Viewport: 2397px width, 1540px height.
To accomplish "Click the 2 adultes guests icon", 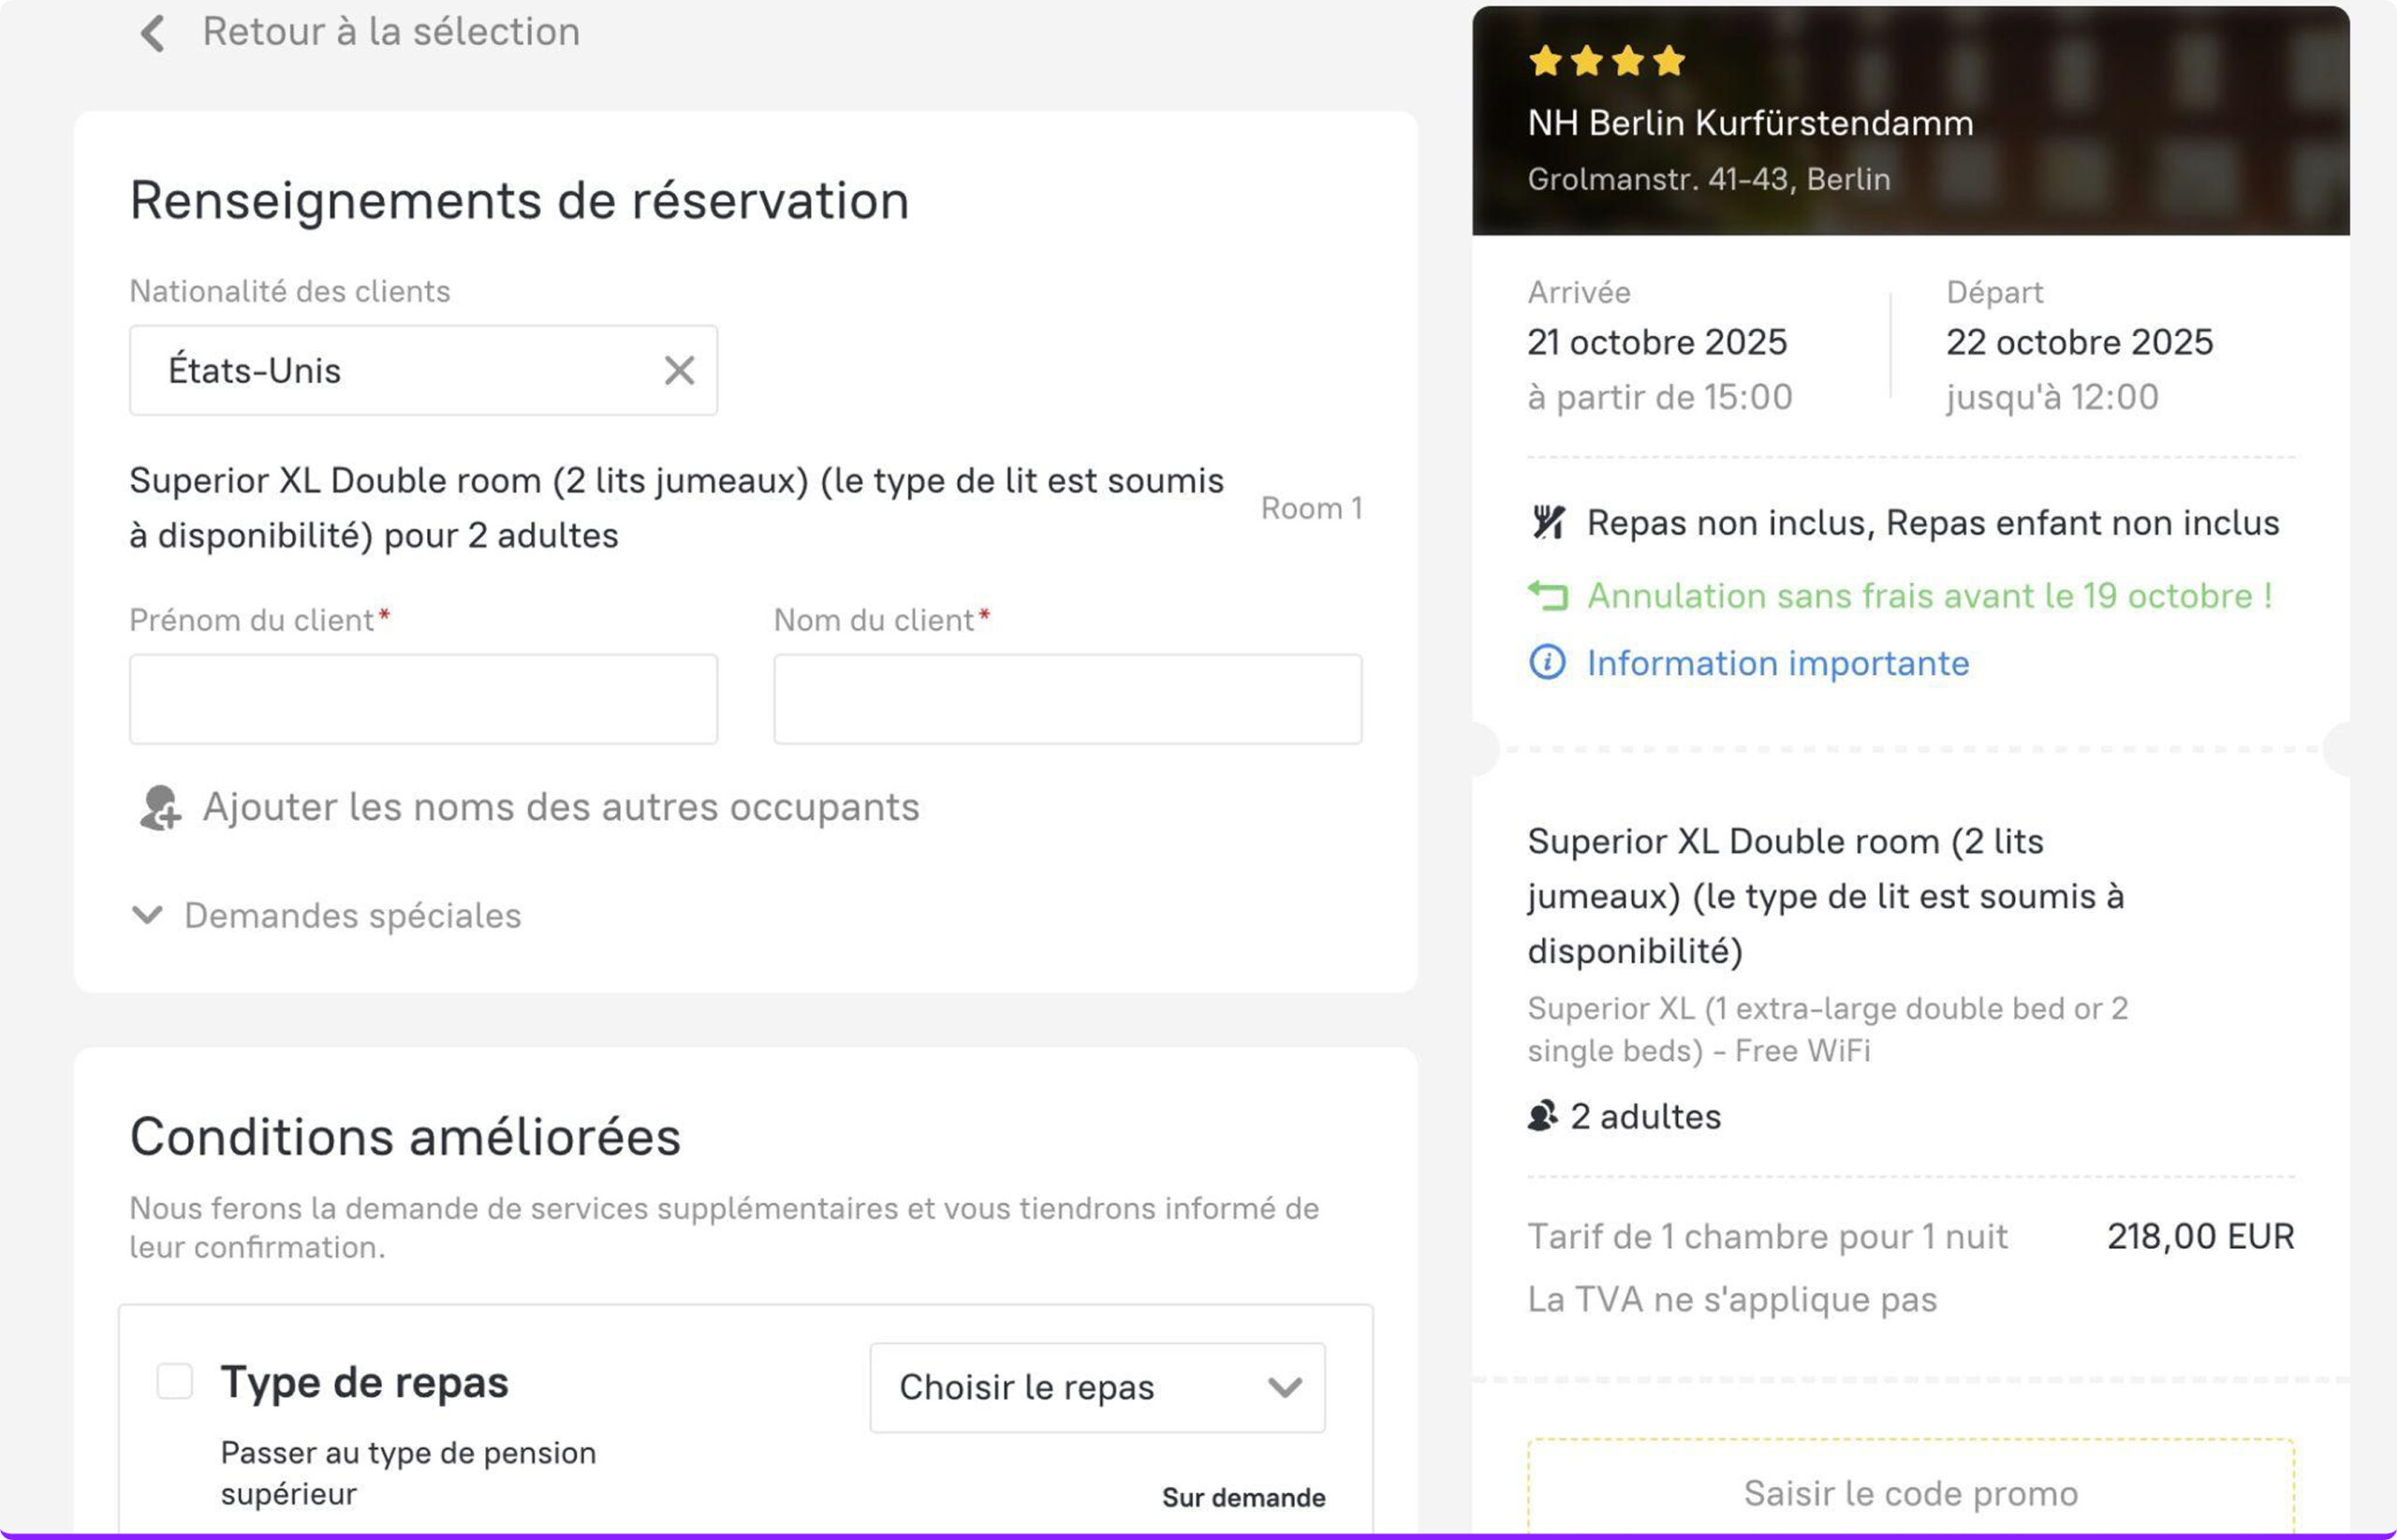I will [1543, 1116].
